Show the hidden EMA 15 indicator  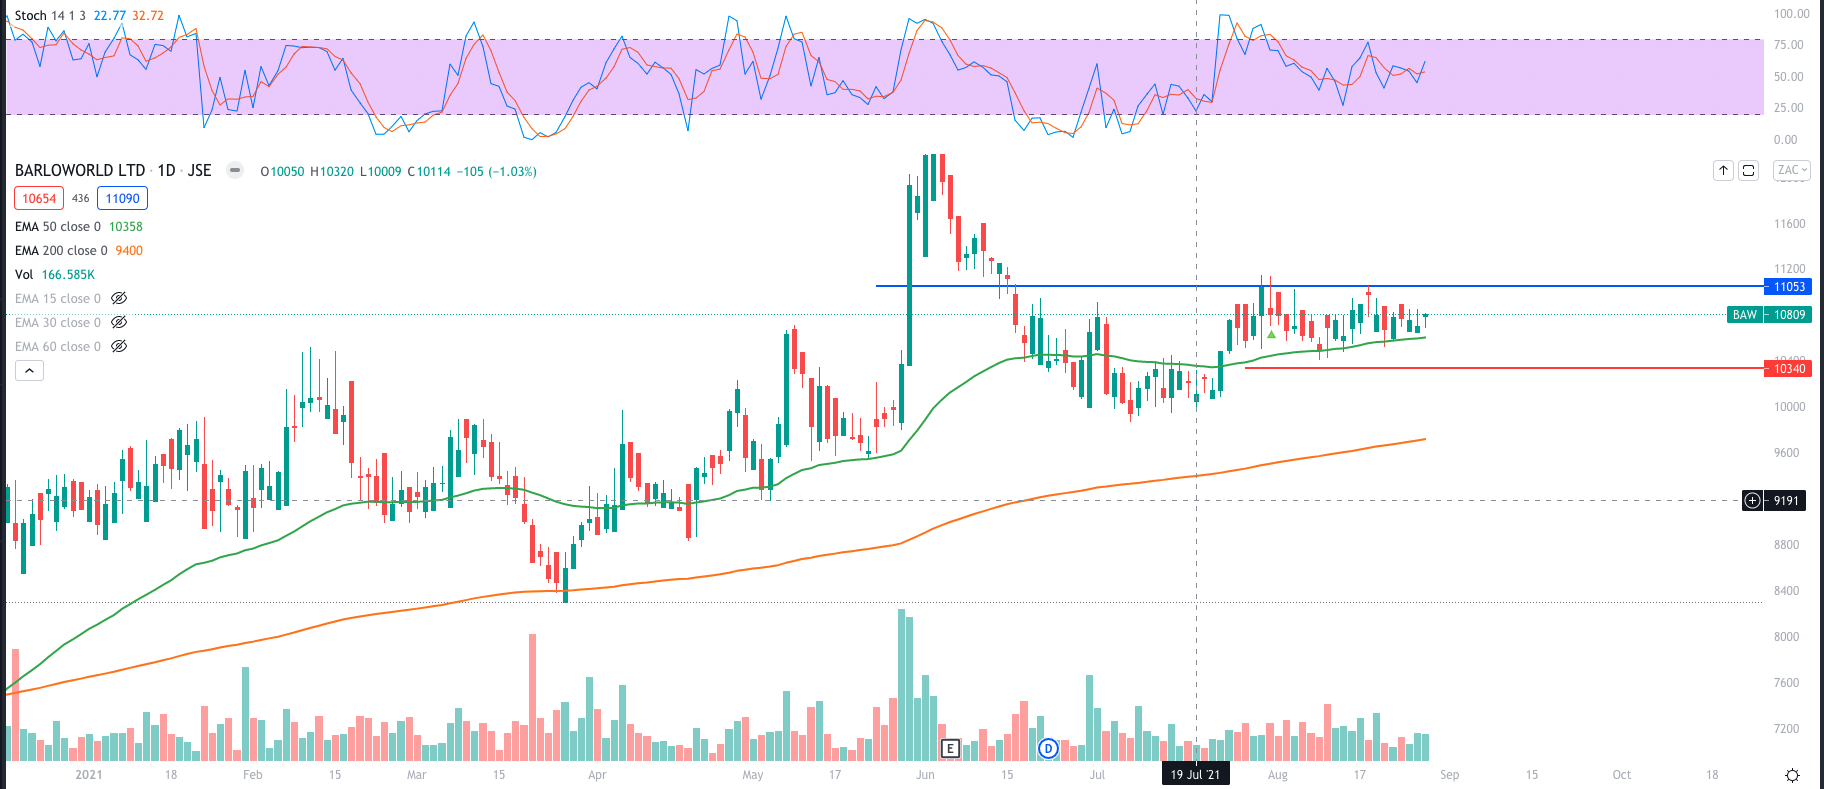[119, 298]
